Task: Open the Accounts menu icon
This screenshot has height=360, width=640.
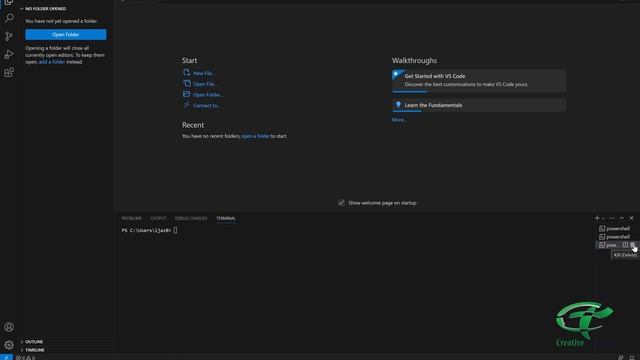Action: pos(9,327)
